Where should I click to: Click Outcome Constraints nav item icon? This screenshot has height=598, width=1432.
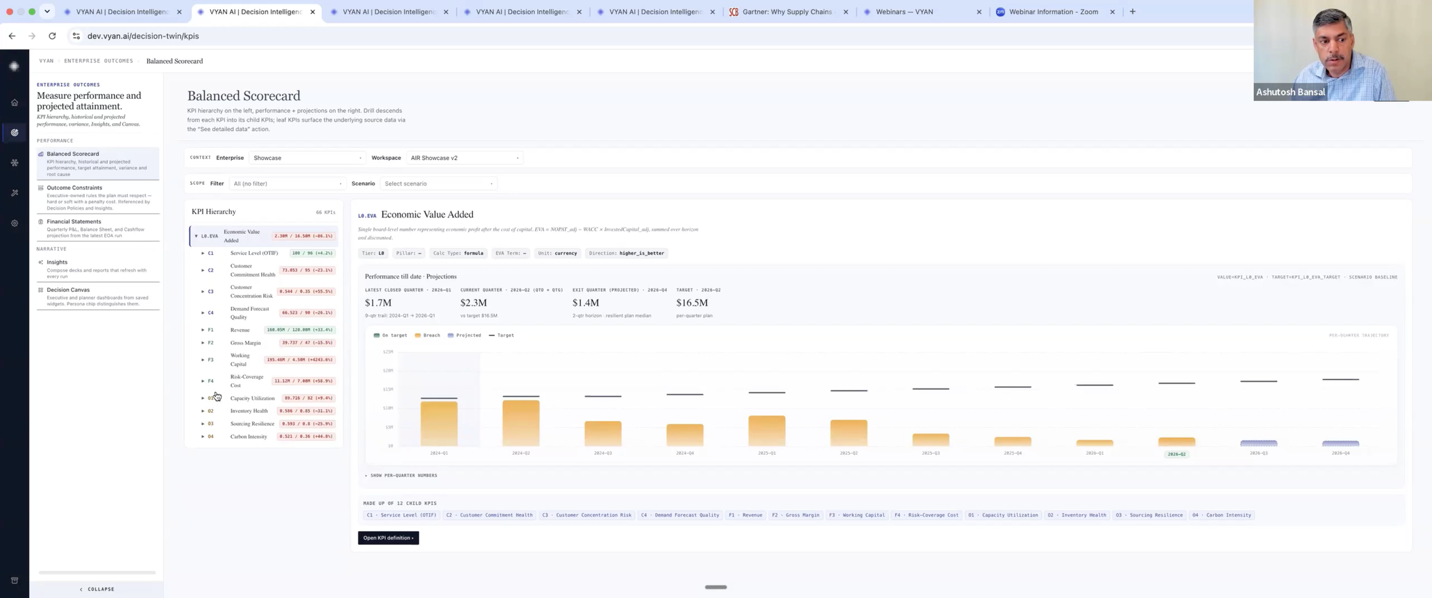coord(41,188)
